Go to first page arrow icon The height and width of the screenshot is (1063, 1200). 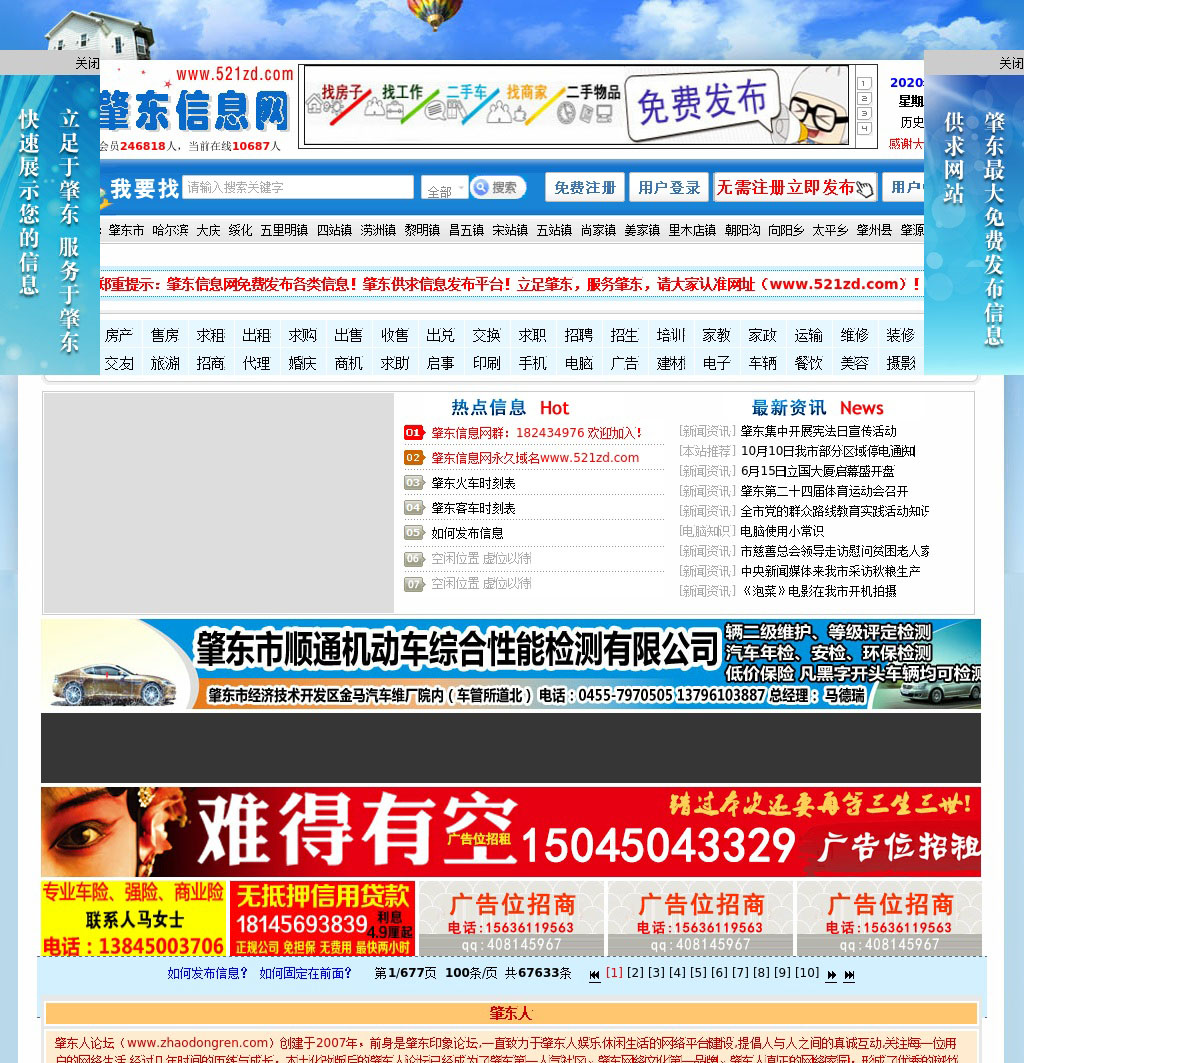(x=595, y=975)
